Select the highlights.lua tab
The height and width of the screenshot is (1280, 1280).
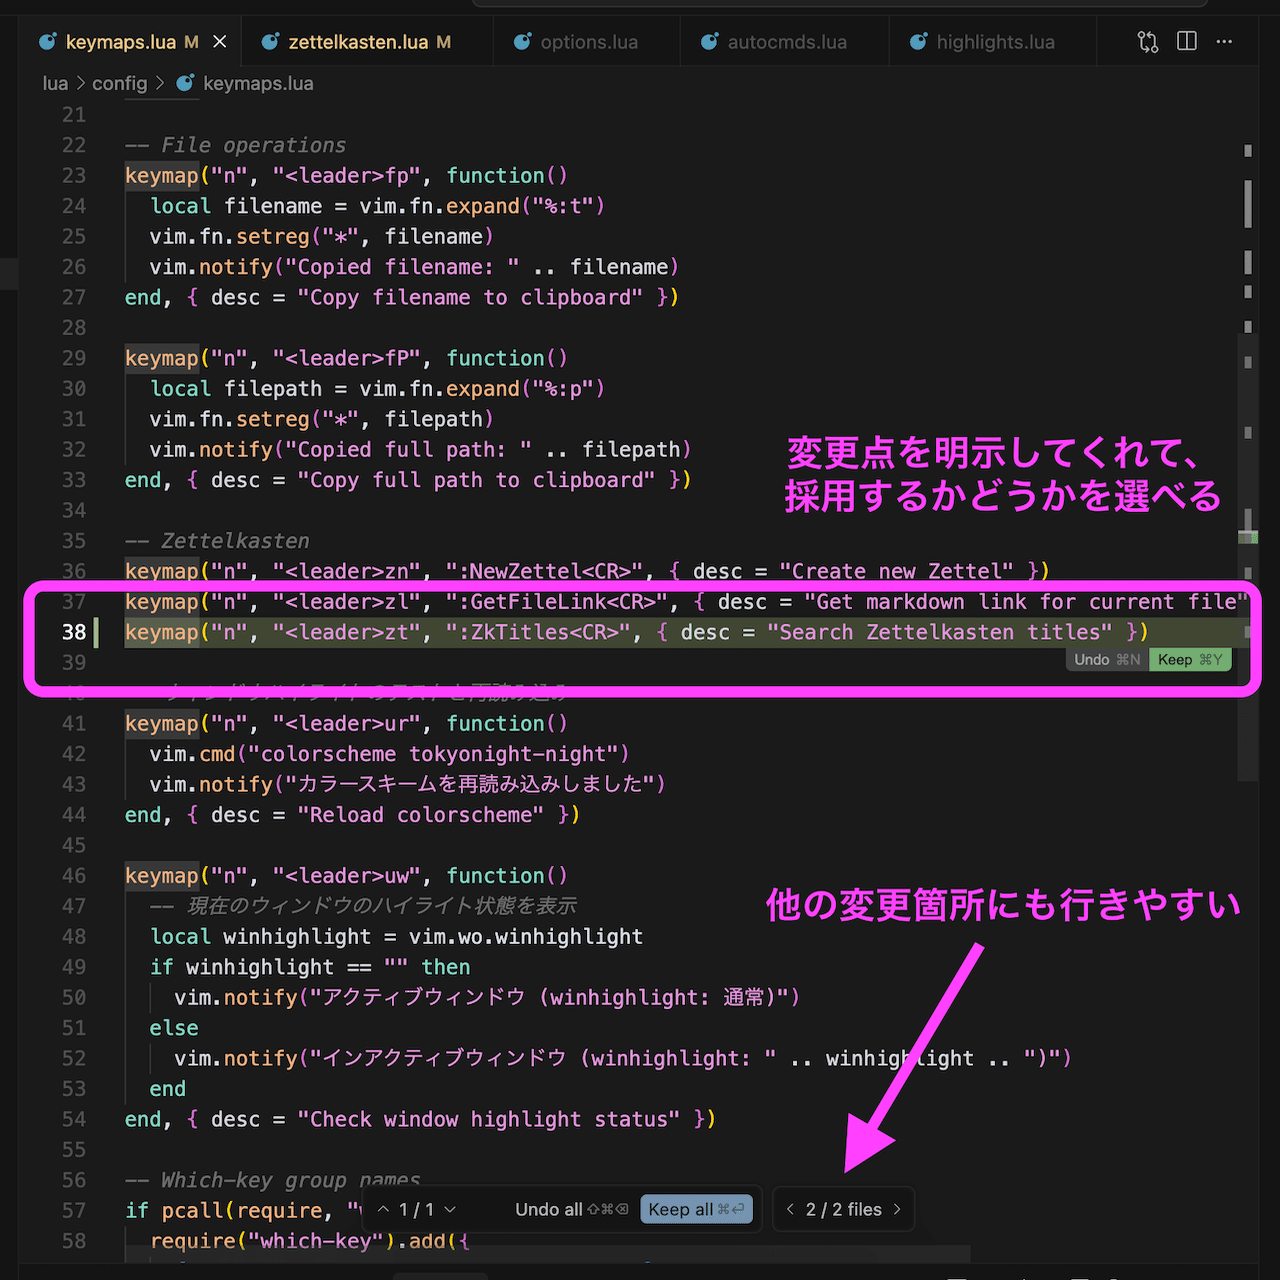[995, 42]
